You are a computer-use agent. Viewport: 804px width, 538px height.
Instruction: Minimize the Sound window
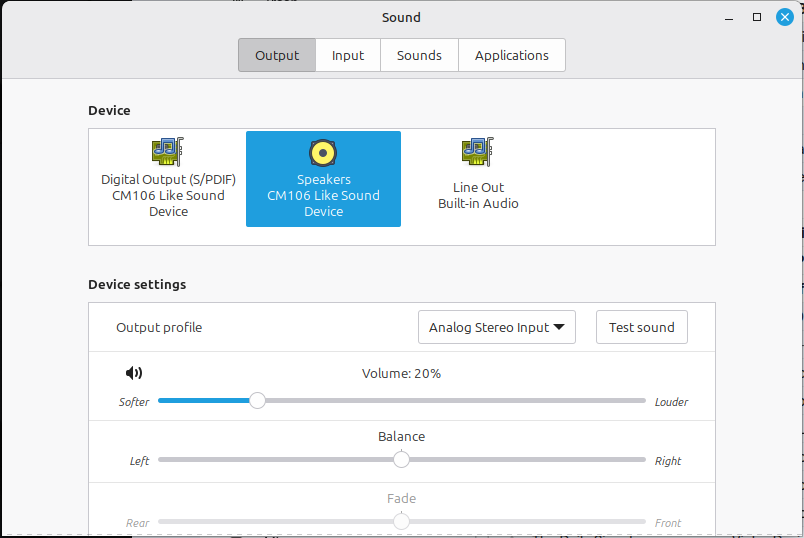click(x=730, y=17)
